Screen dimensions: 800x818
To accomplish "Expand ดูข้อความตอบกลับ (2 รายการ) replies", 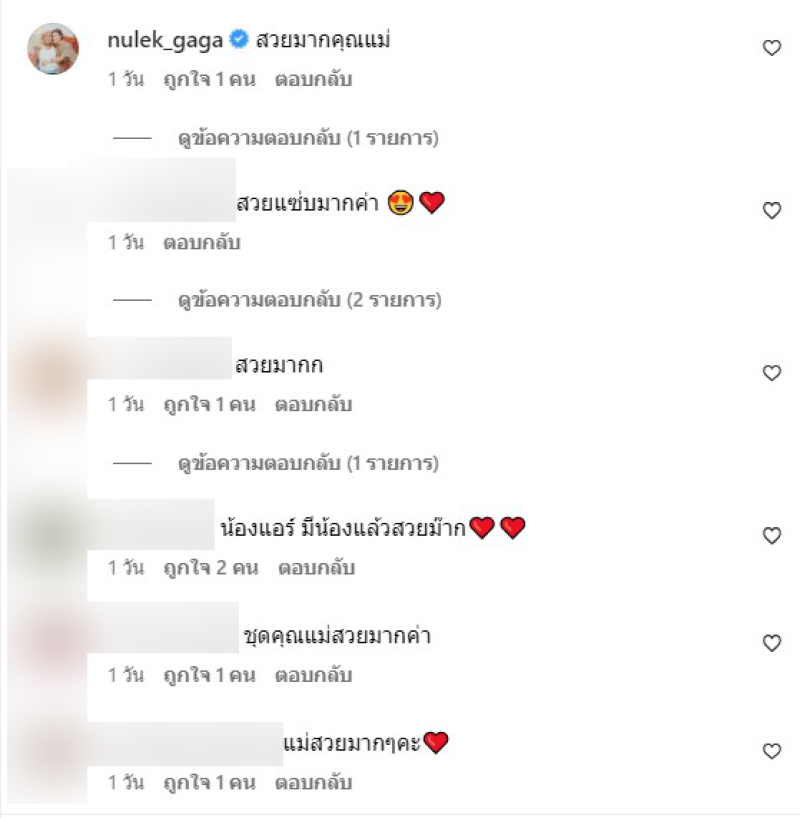I will click(309, 300).
